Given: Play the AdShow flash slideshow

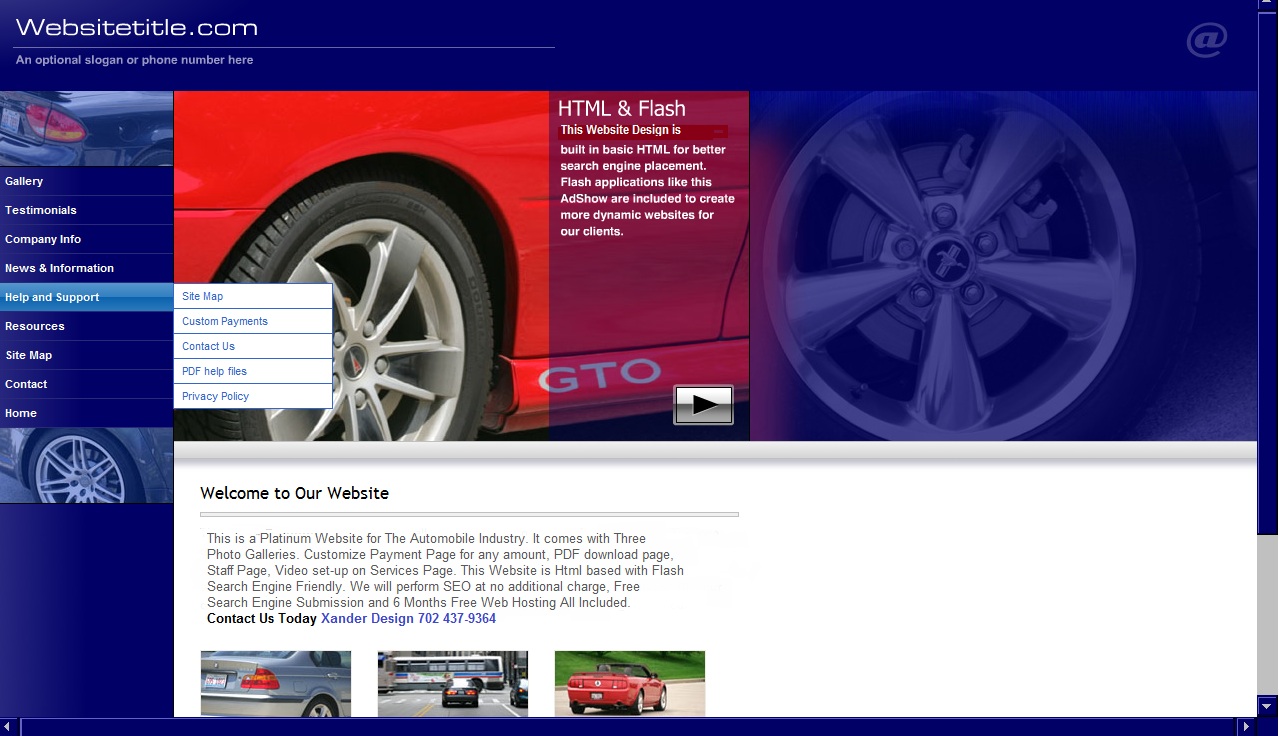Looking at the screenshot, I should (x=703, y=405).
